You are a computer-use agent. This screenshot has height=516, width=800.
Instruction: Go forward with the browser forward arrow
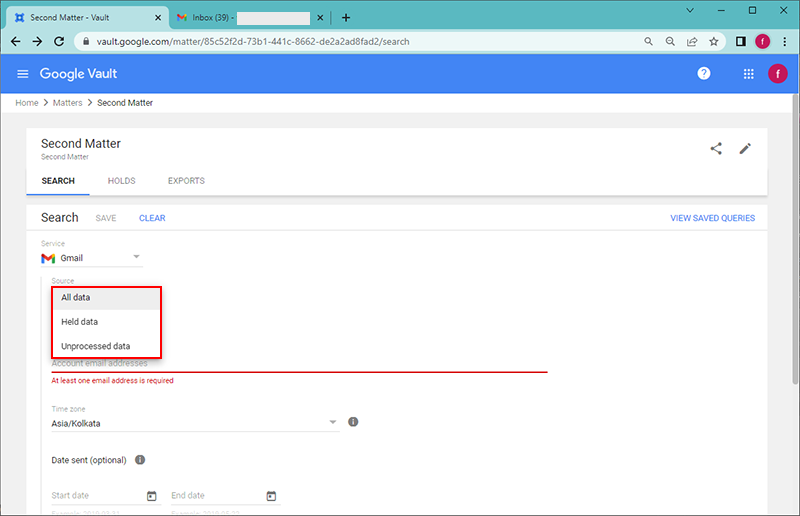(37, 41)
